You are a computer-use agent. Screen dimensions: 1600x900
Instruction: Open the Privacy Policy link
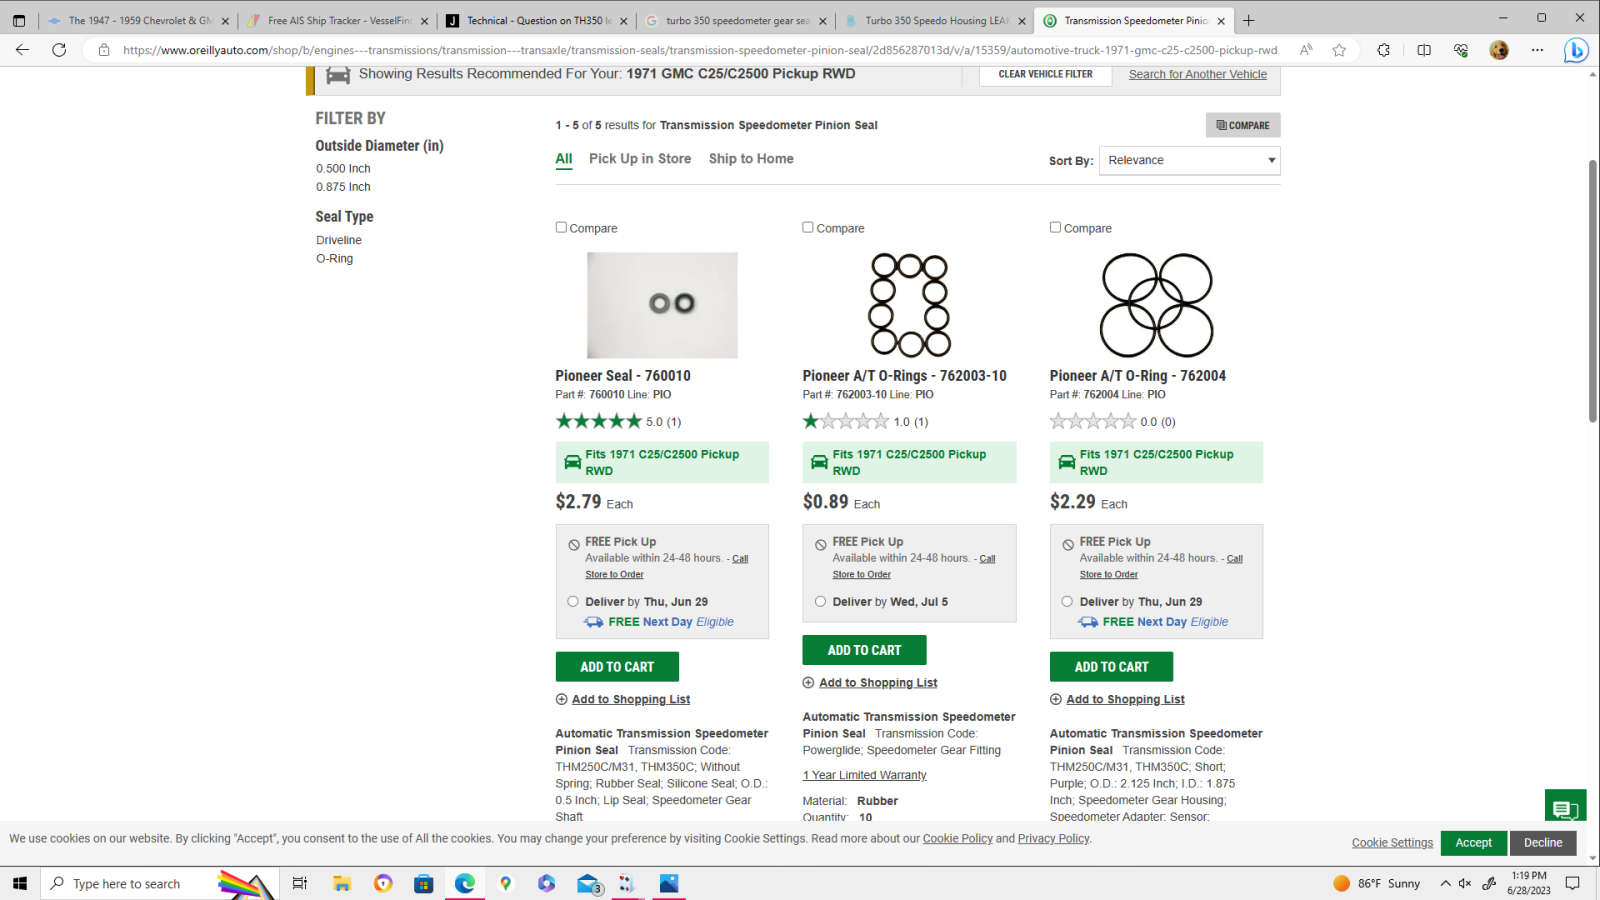coord(1053,838)
